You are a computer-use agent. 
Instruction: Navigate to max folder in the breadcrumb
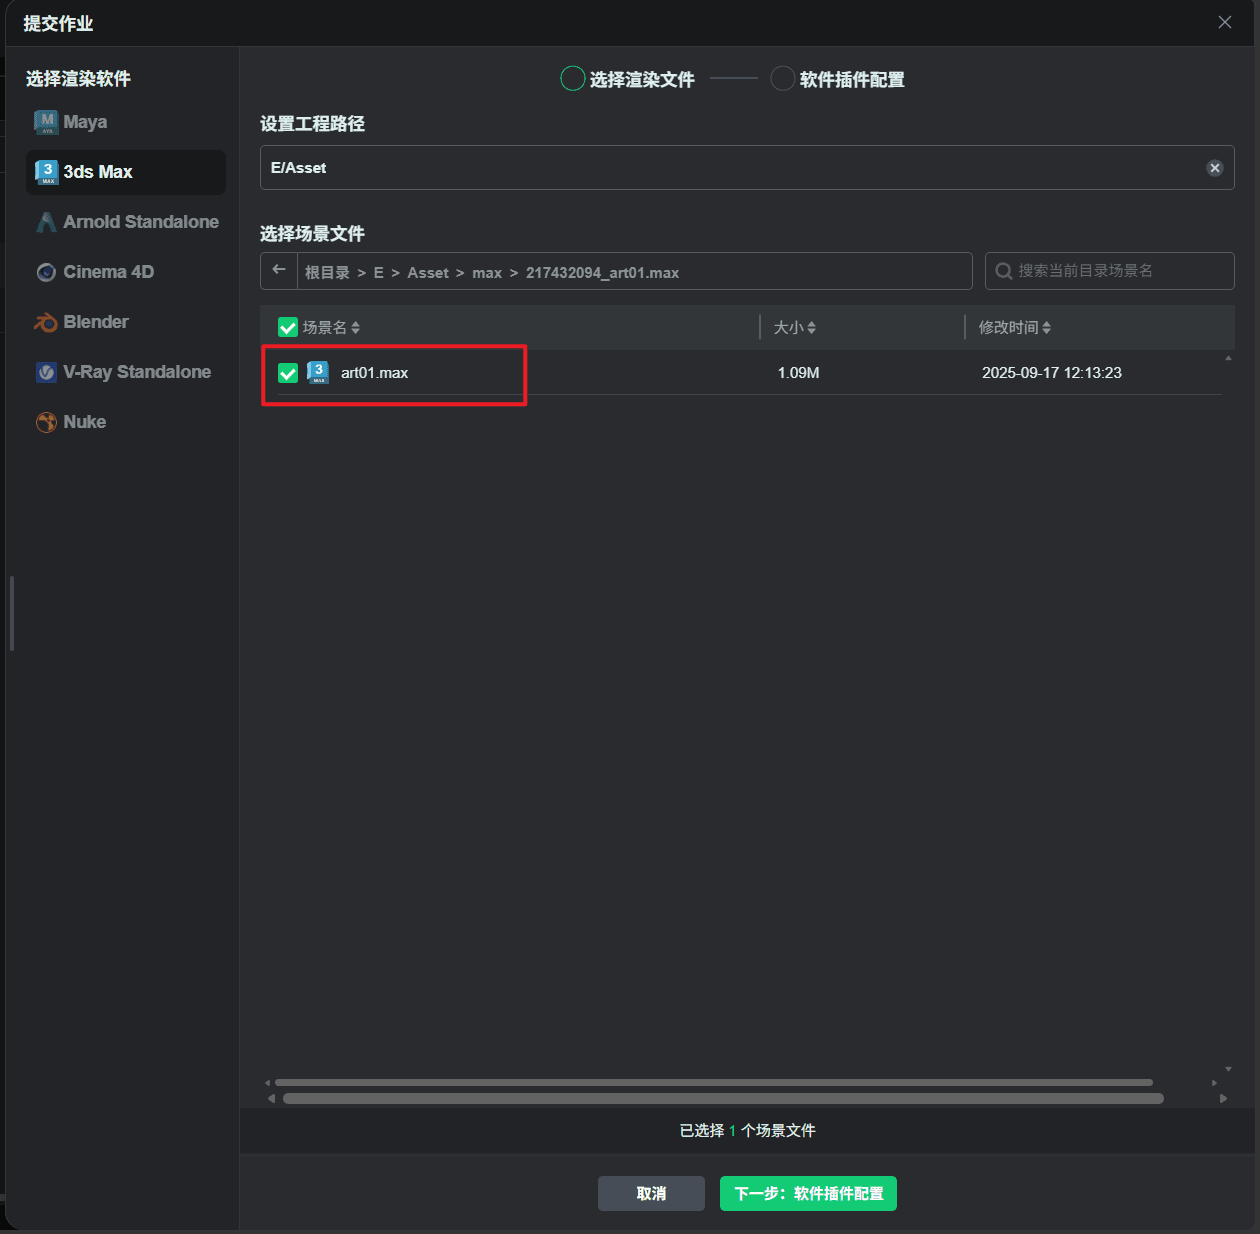[487, 273]
